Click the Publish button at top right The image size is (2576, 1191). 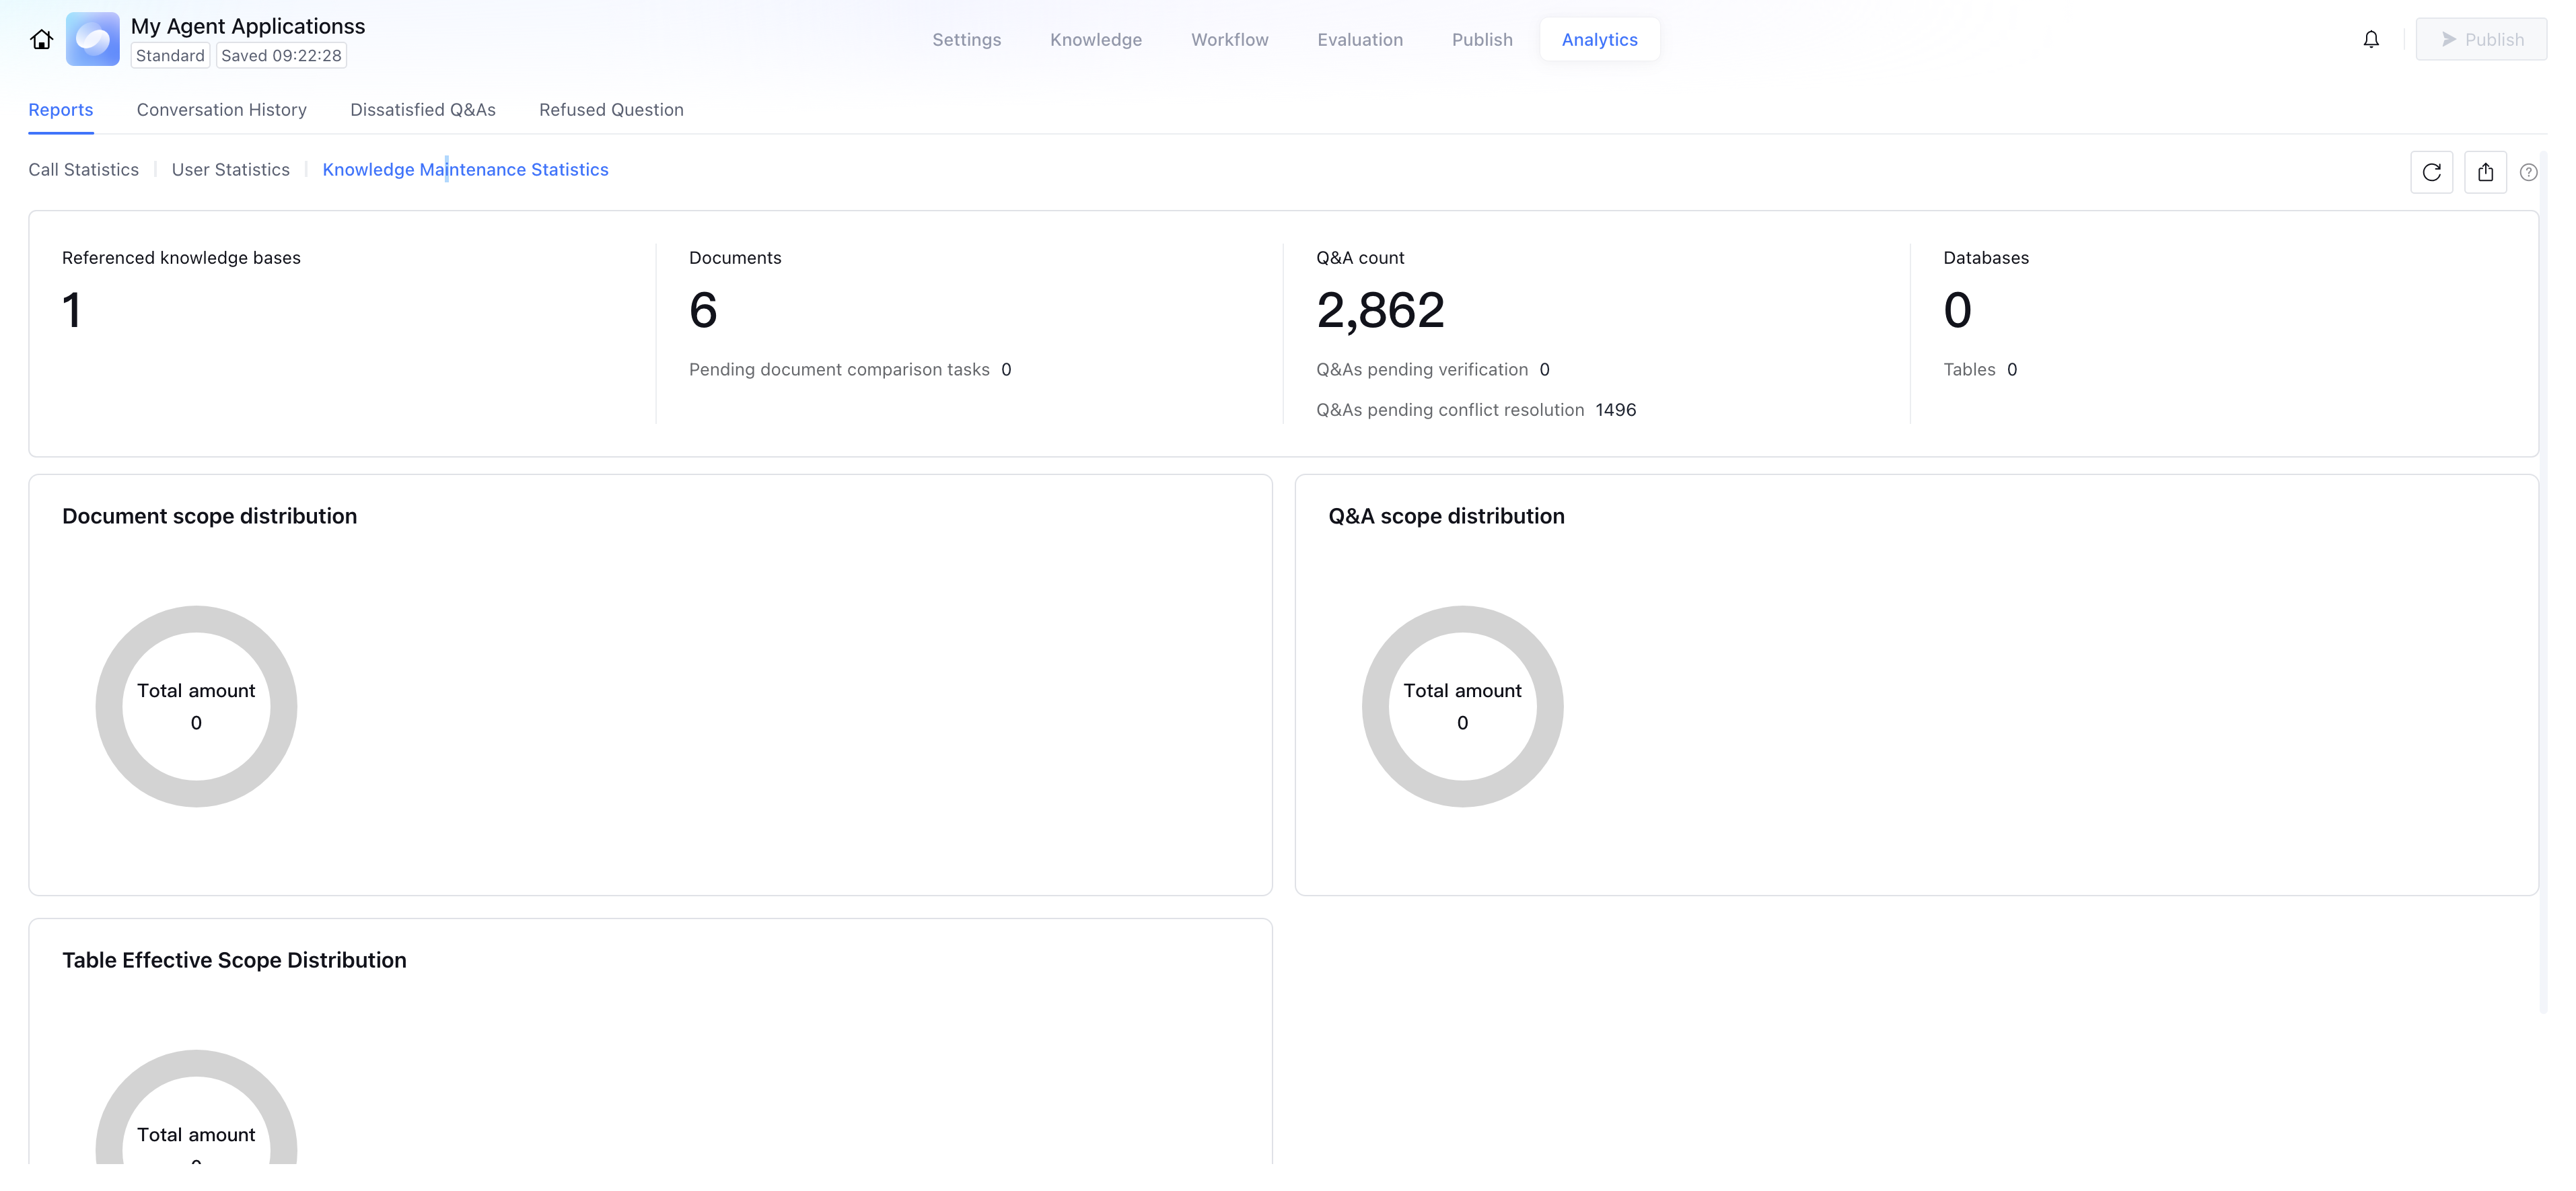pyautogui.click(x=2481, y=40)
